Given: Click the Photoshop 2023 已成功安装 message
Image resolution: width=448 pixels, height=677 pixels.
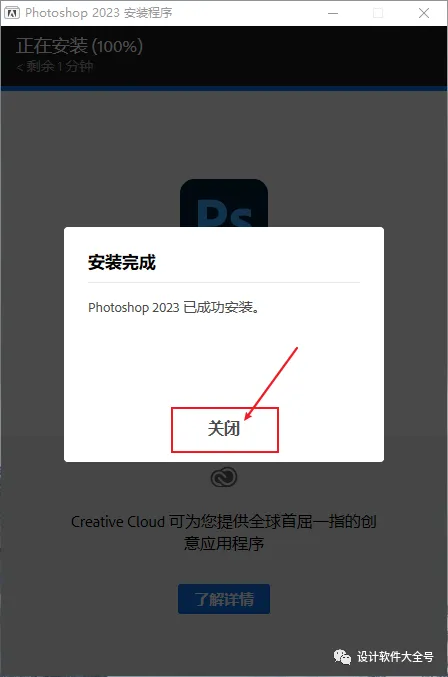Looking at the screenshot, I should pyautogui.click(x=174, y=307).
